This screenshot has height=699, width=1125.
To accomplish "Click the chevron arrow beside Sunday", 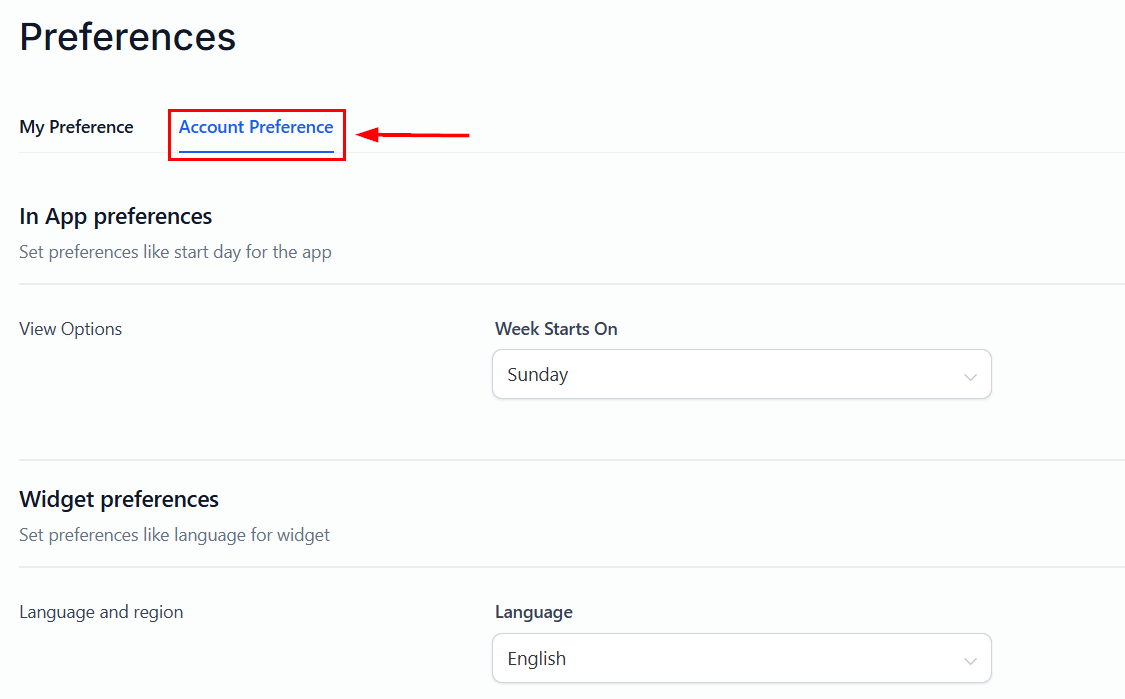I will pyautogui.click(x=969, y=377).
